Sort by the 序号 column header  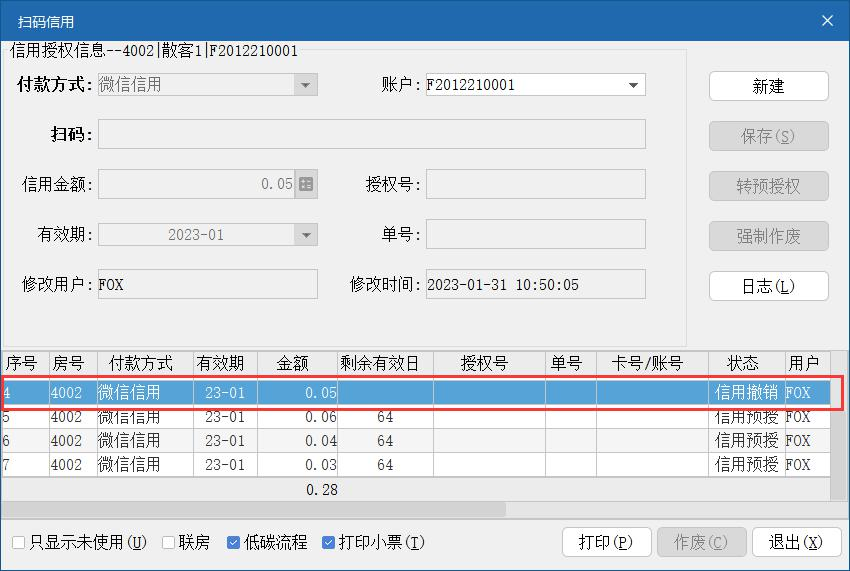tap(25, 363)
